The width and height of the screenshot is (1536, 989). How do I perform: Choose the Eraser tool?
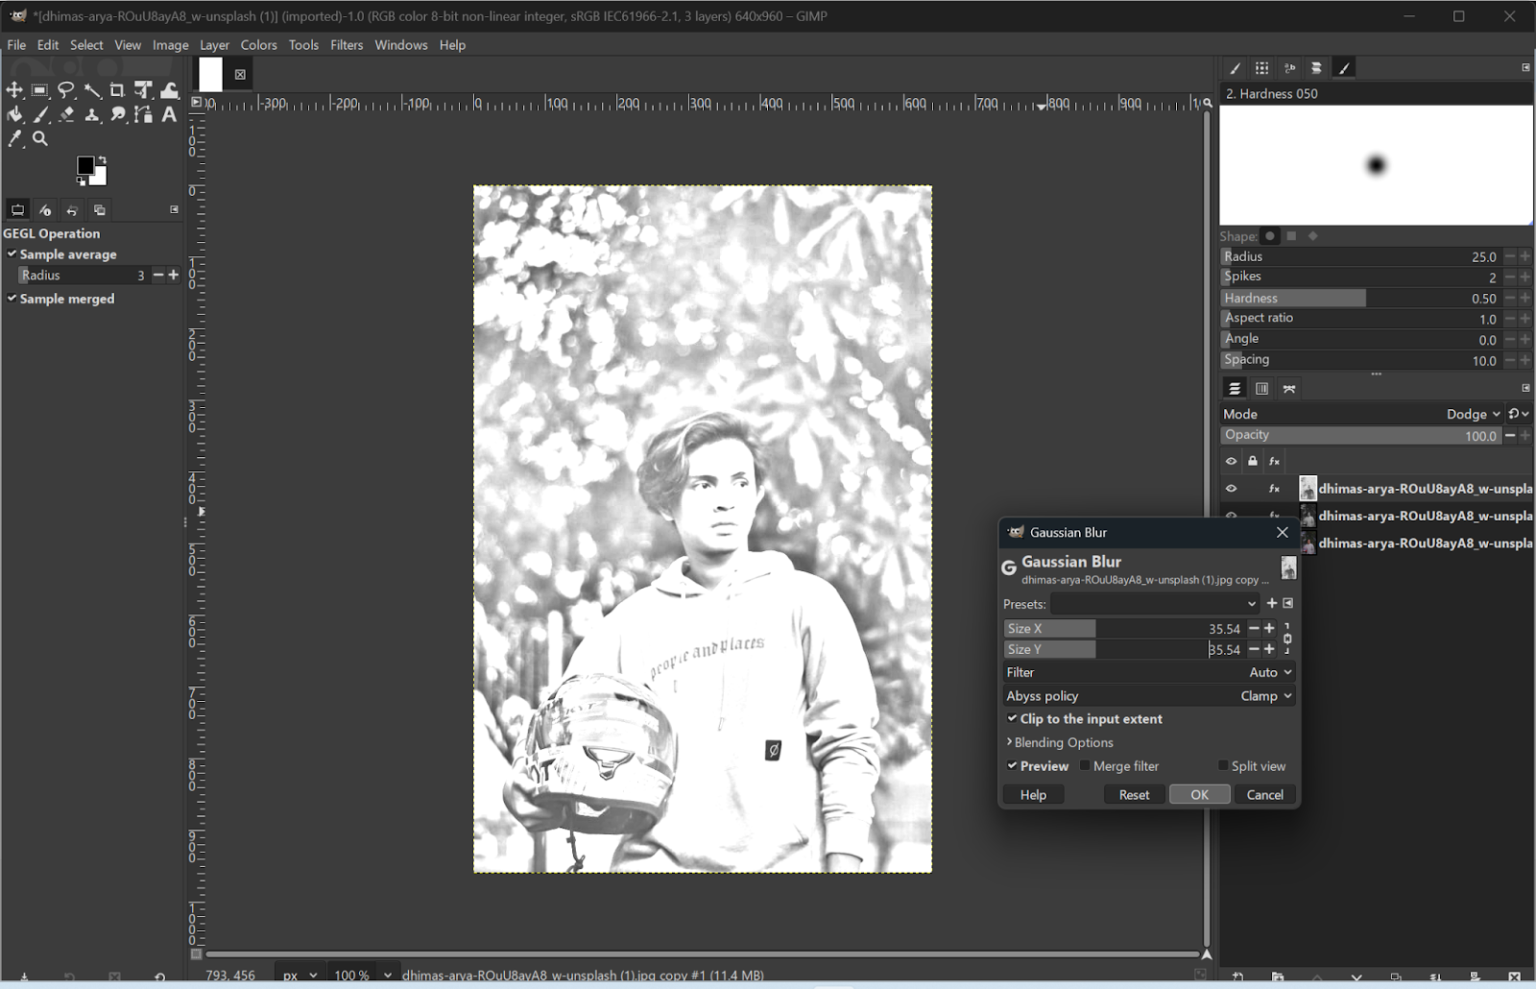(66, 115)
